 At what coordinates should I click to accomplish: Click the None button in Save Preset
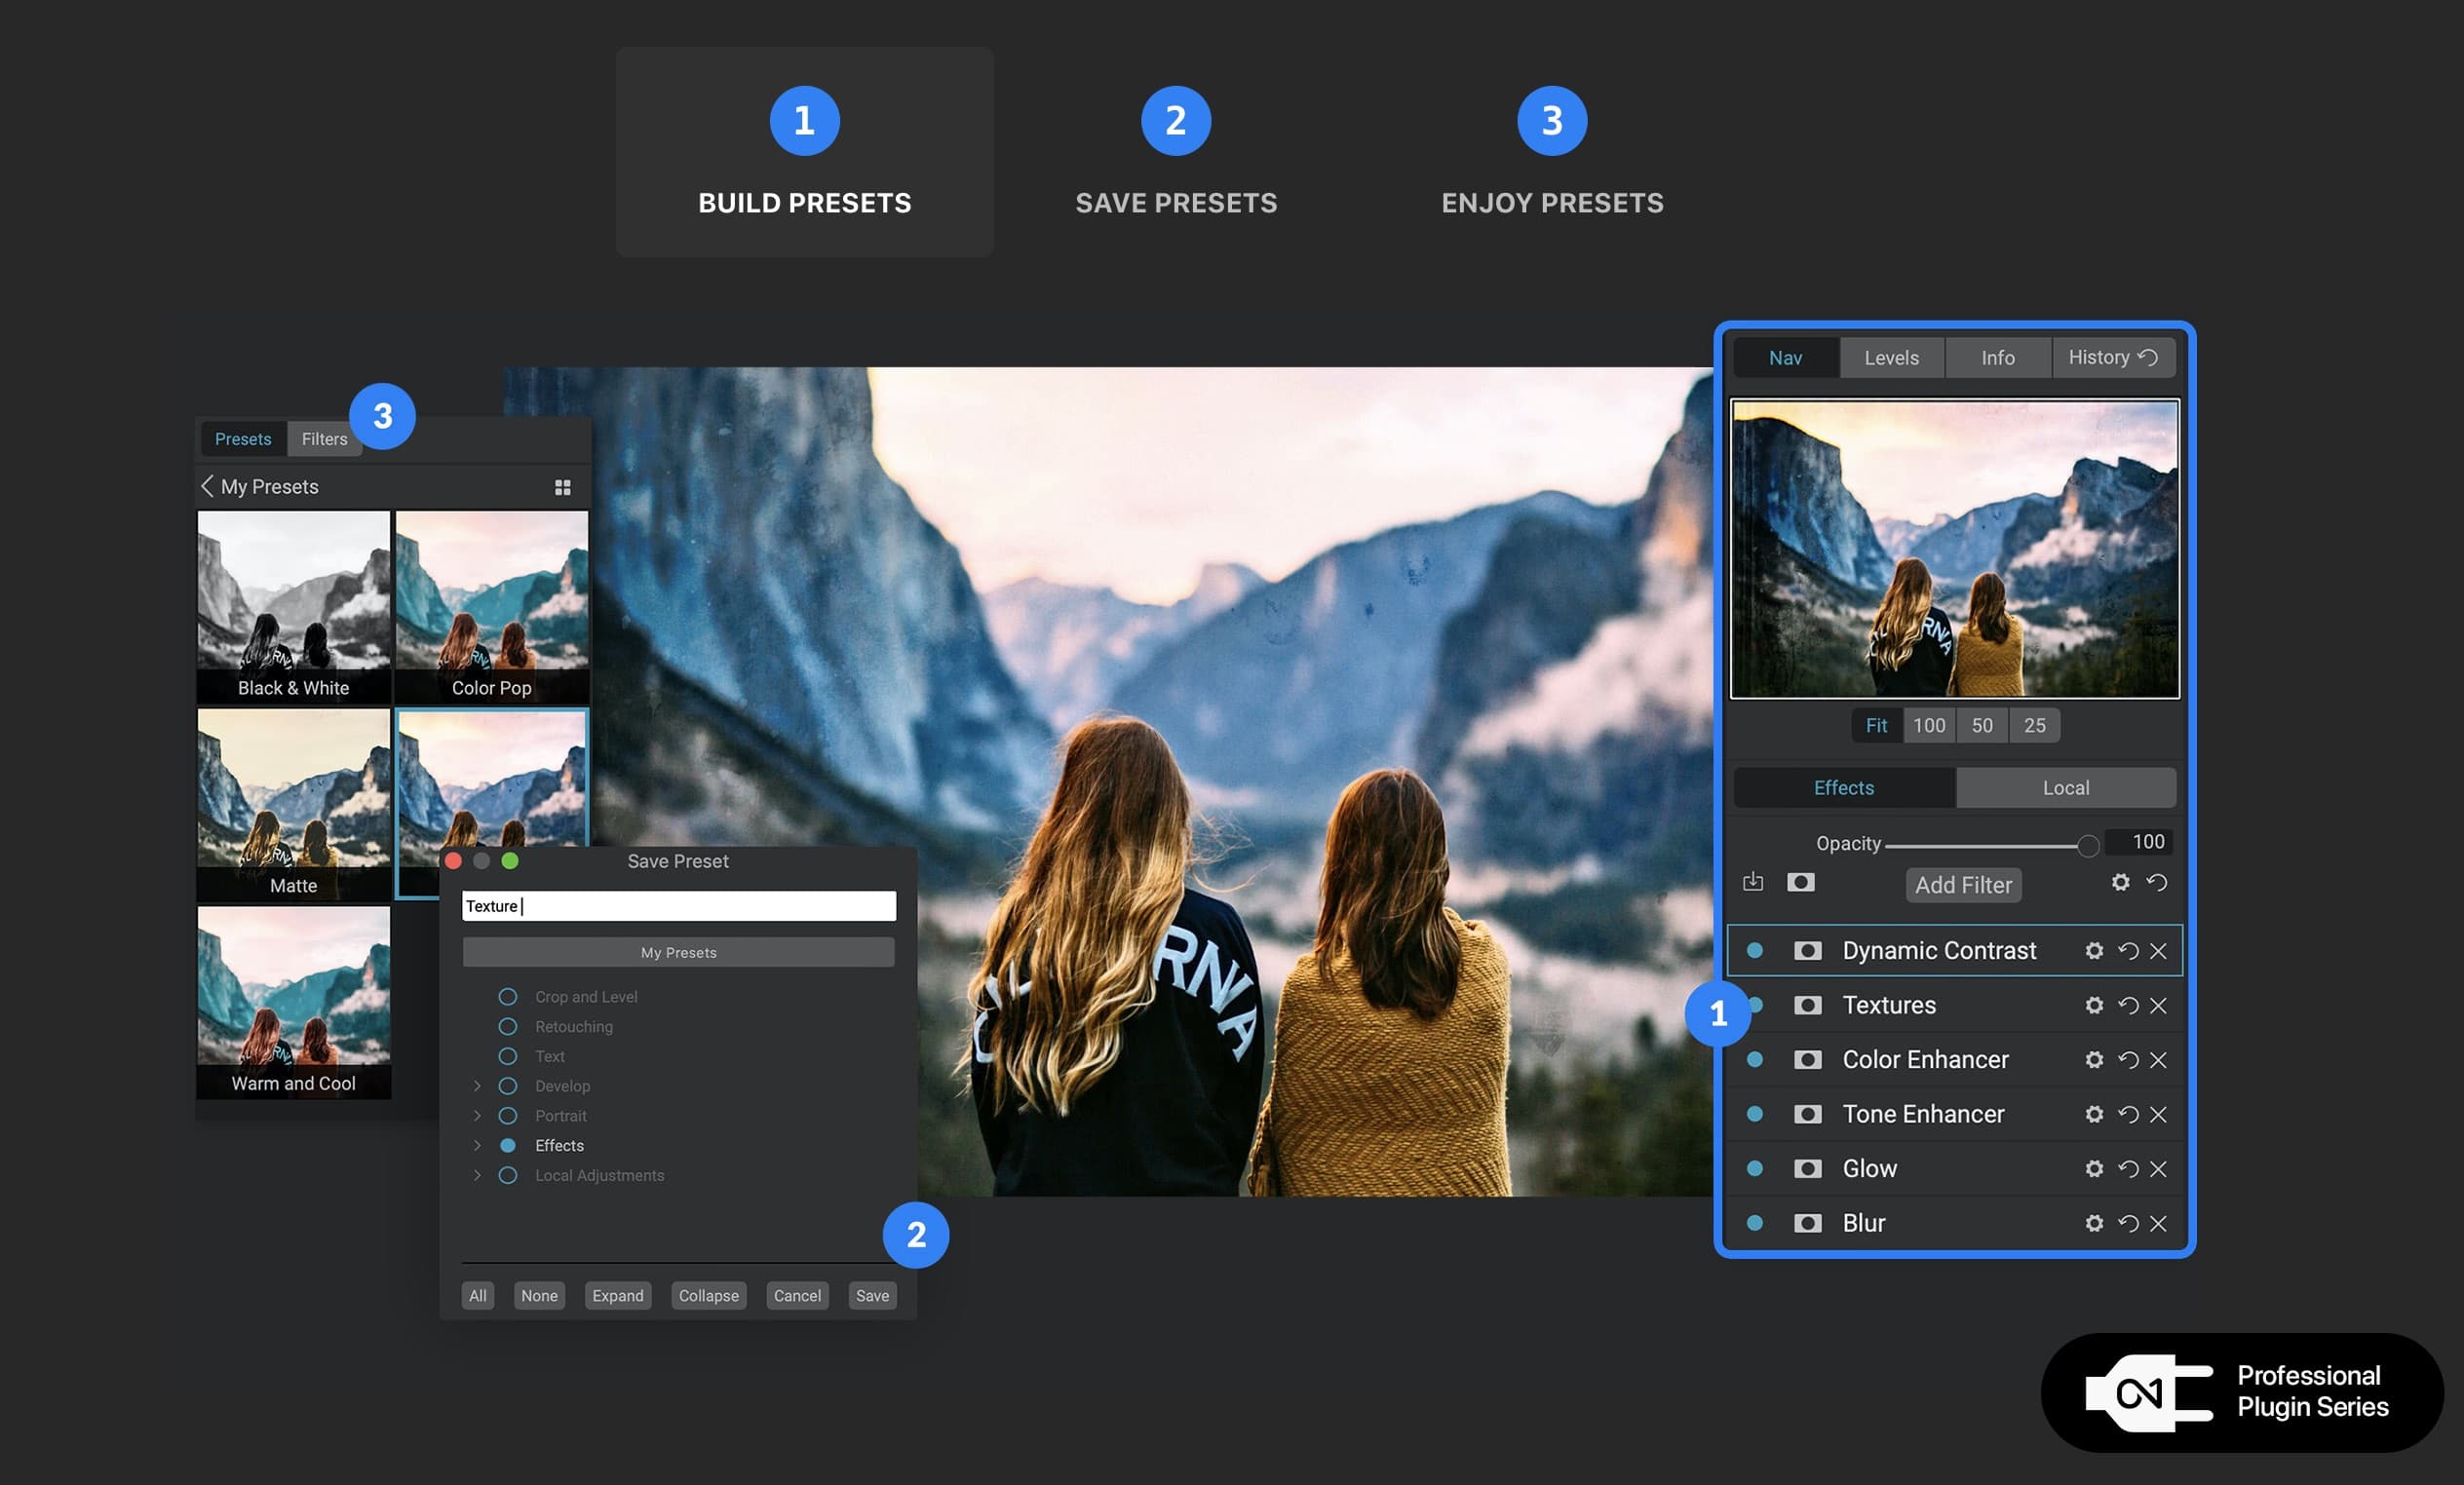tap(539, 1295)
